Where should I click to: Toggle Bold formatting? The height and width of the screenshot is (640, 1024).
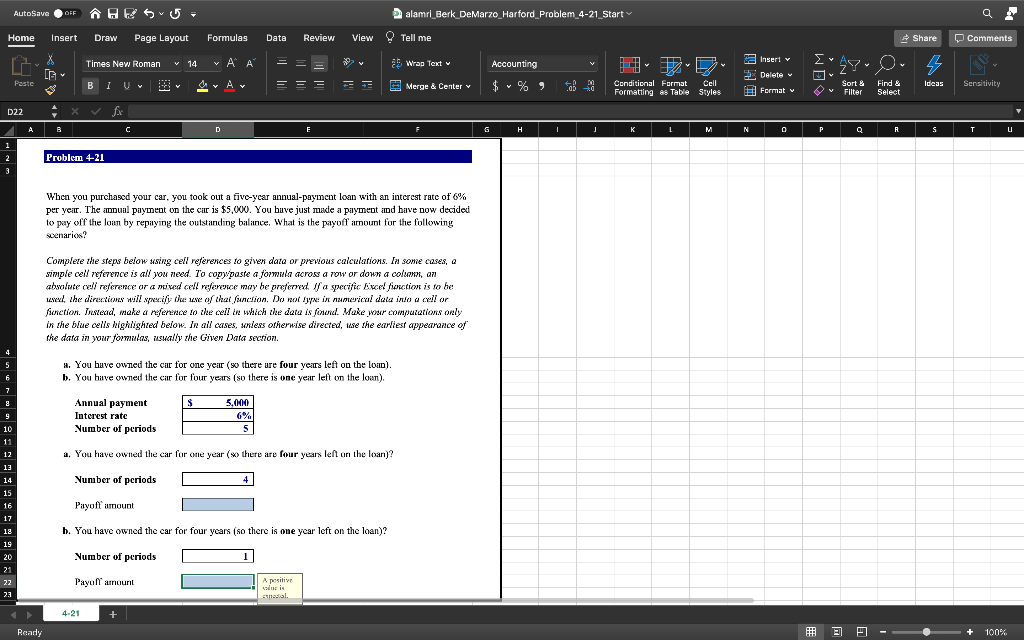click(x=90, y=86)
